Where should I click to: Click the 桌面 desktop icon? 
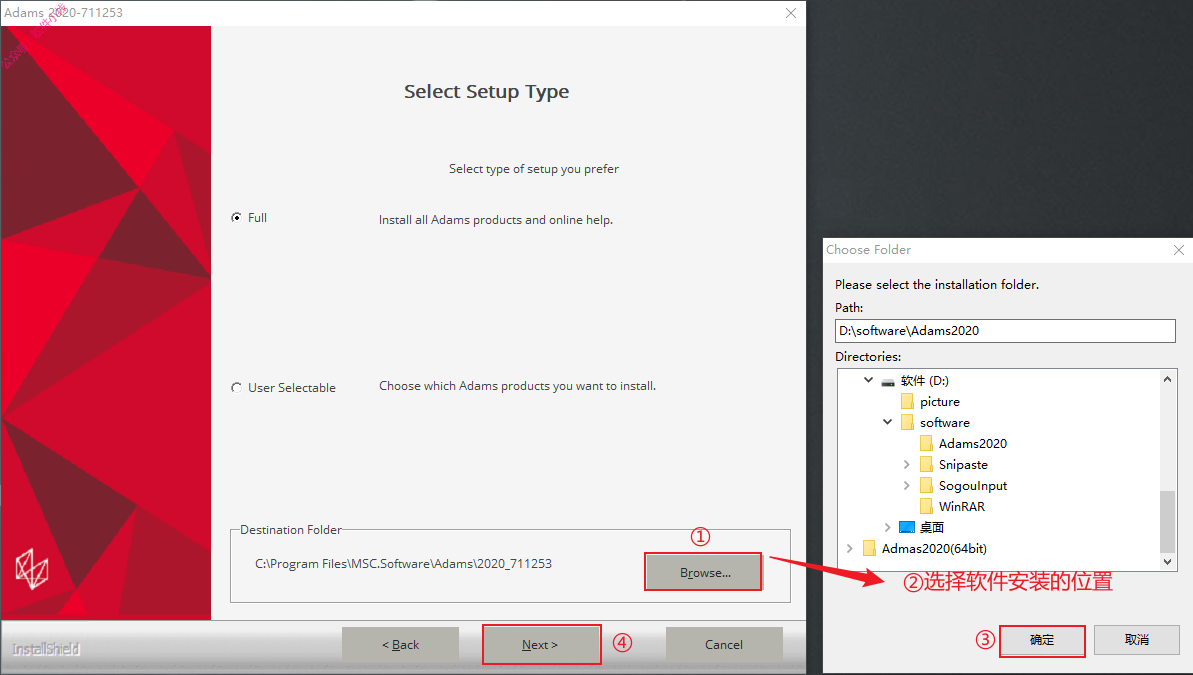tap(907, 527)
